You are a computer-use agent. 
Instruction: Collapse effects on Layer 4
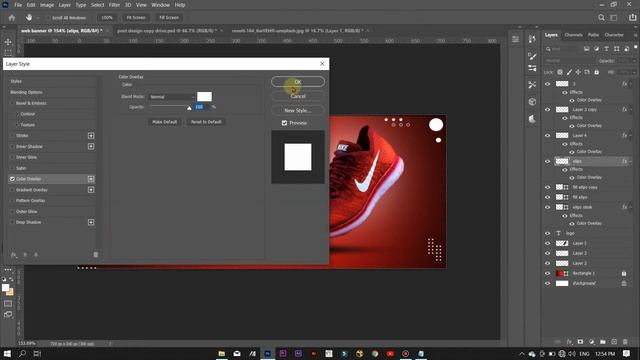click(x=631, y=135)
